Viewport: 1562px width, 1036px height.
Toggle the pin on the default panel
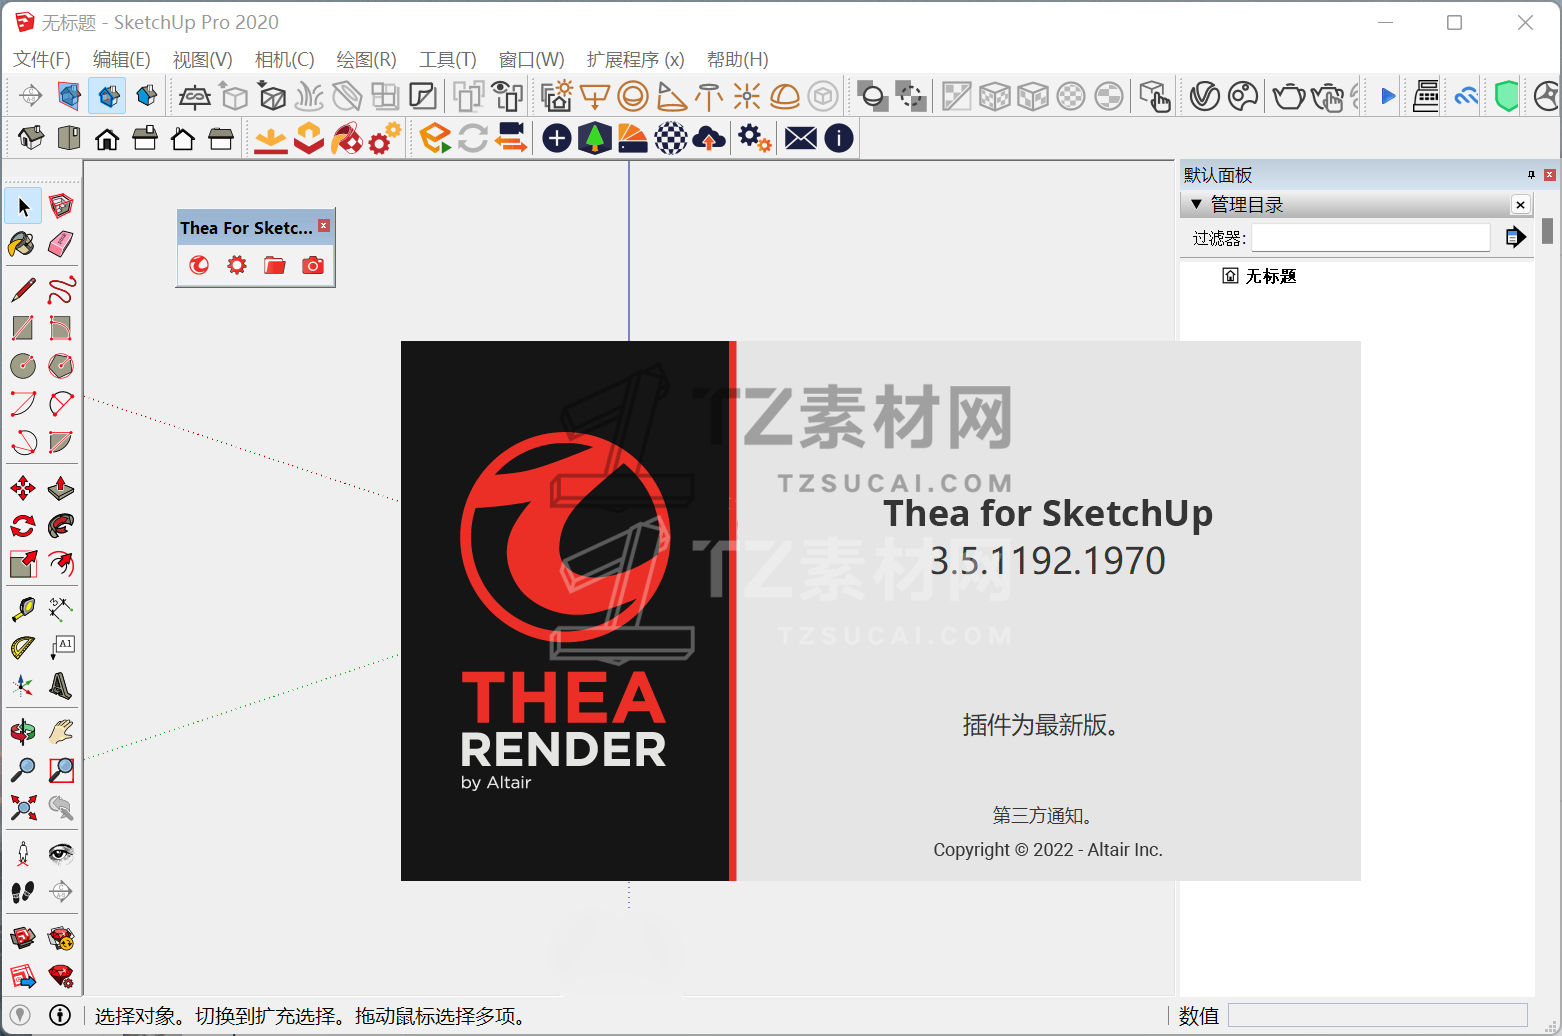(x=1531, y=175)
